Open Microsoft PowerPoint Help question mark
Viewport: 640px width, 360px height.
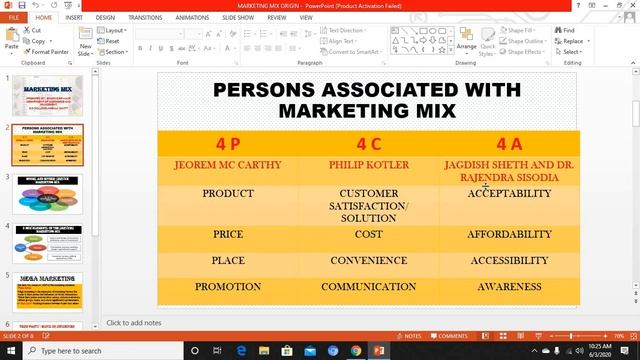click(578, 5)
